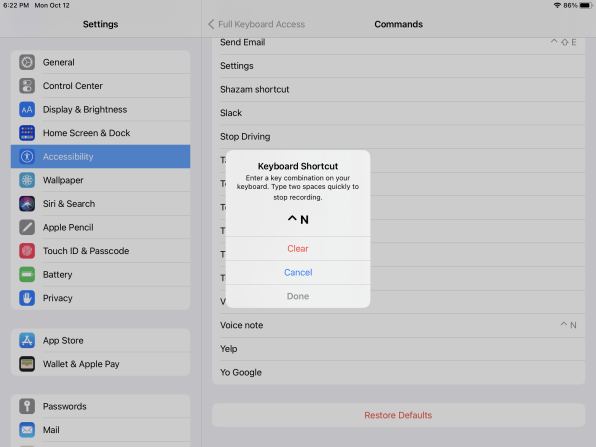Clear the recorded keyboard shortcut
The image size is (596, 447).
tap(298, 249)
